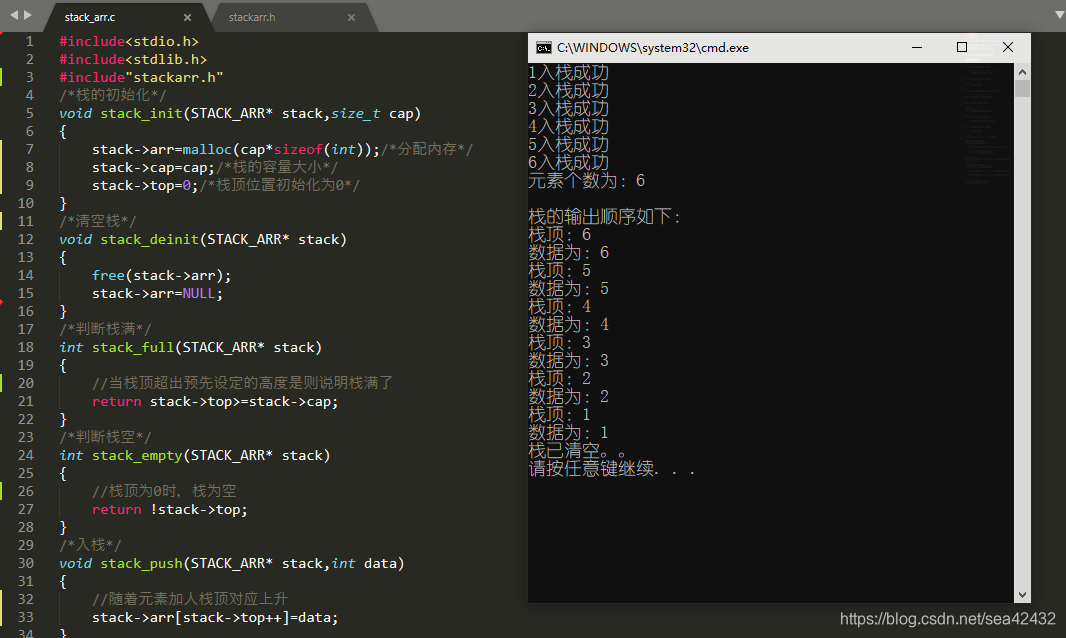Click cmd output line 6入栈成功
This screenshot has height=638, width=1066.
(x=568, y=163)
